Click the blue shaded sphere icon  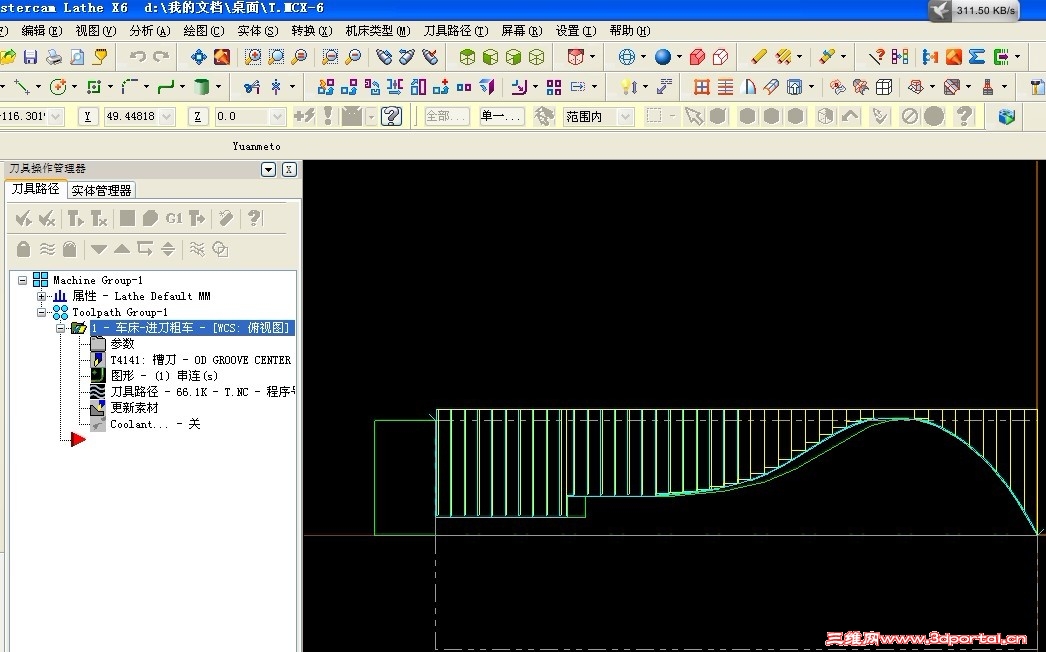pos(663,57)
